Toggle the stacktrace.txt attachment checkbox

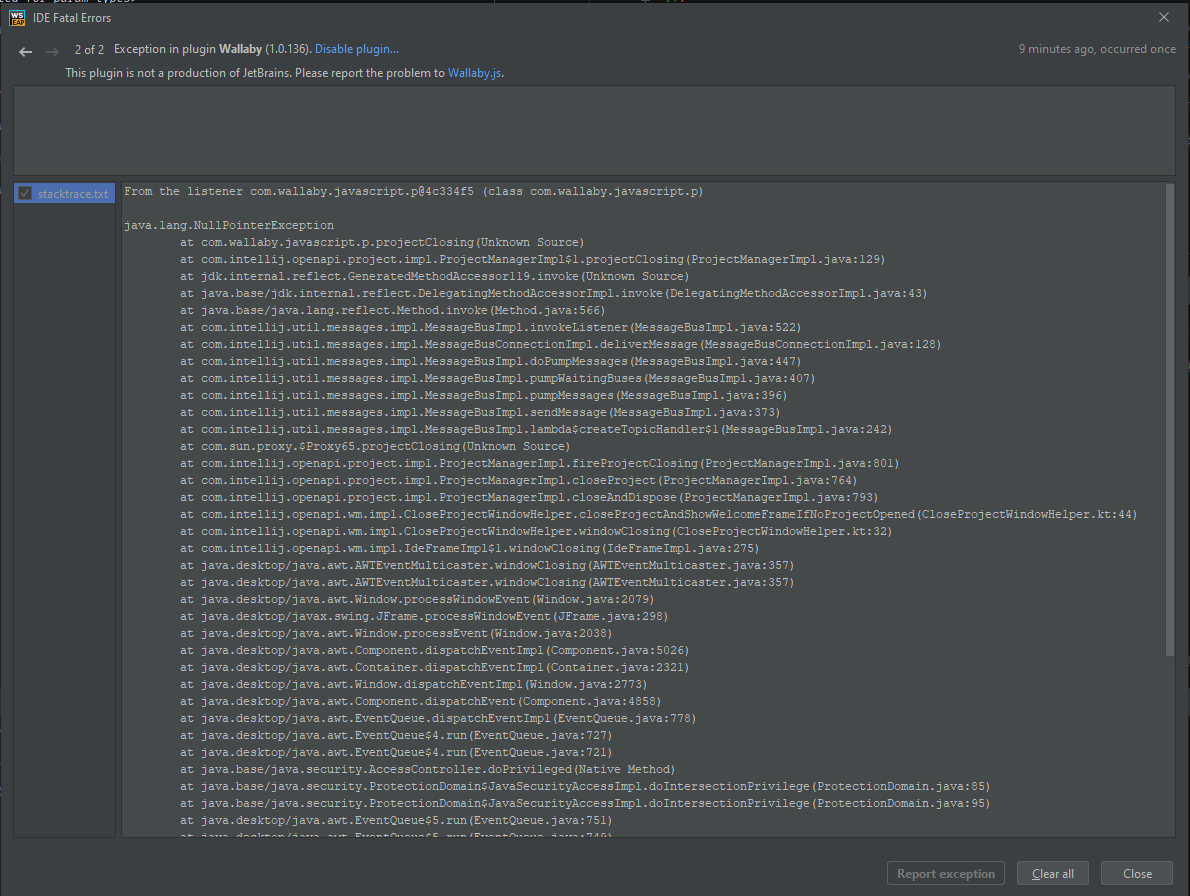point(25,193)
